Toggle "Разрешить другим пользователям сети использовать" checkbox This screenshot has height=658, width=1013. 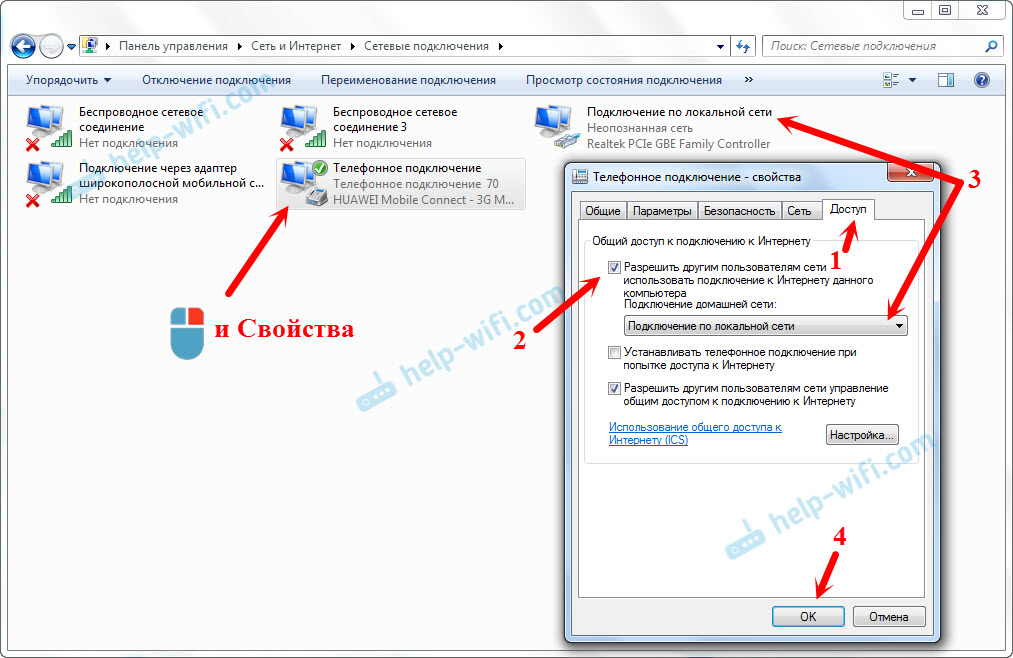click(x=614, y=267)
